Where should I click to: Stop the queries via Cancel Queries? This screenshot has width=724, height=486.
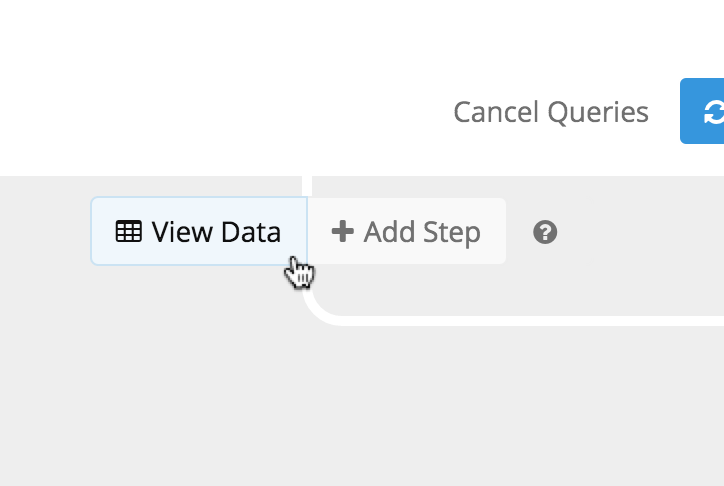tap(551, 112)
